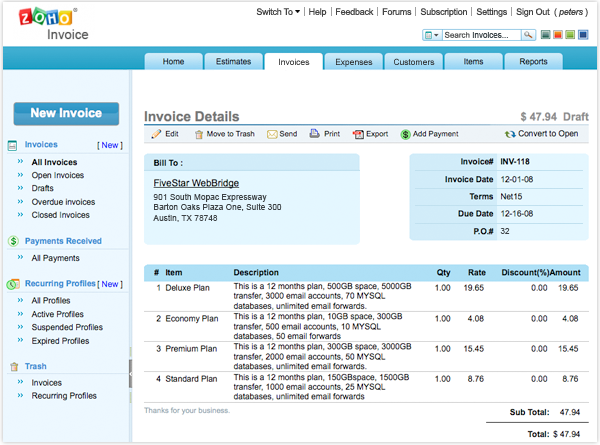
Task: Switch to the Estimates tab
Action: (x=233, y=62)
